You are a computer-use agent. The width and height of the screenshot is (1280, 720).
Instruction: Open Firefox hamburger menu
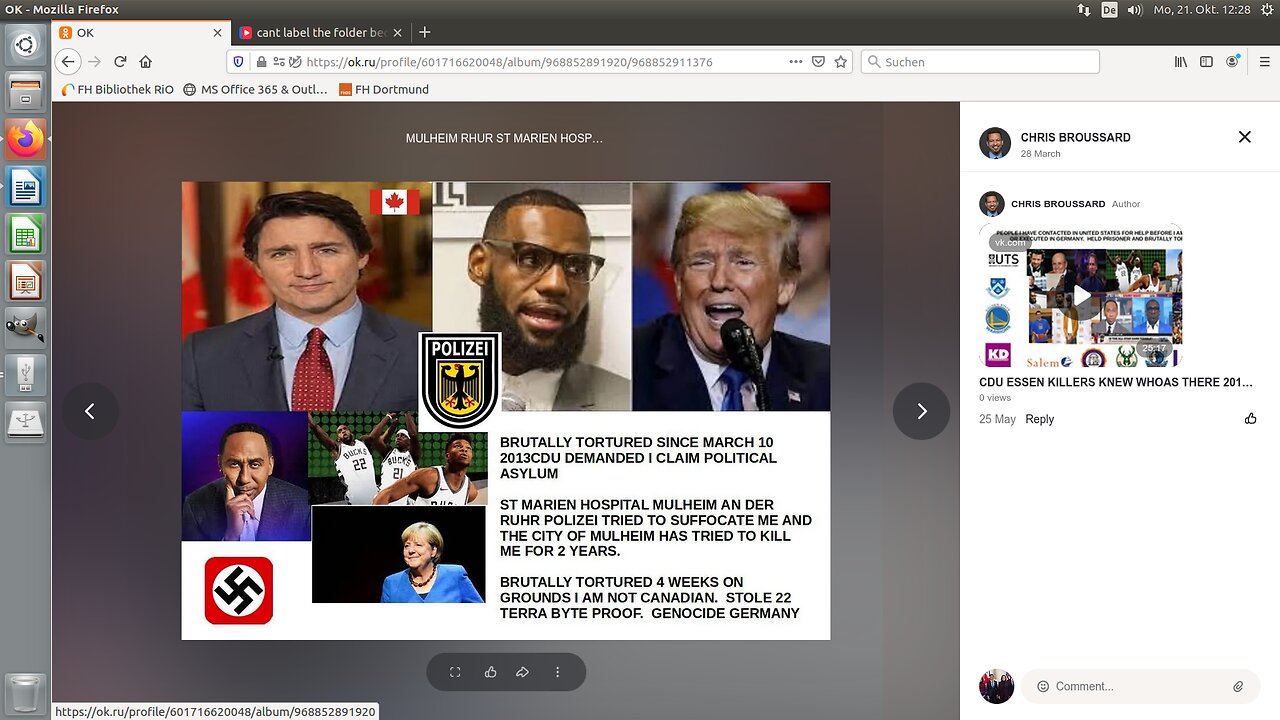1265,61
